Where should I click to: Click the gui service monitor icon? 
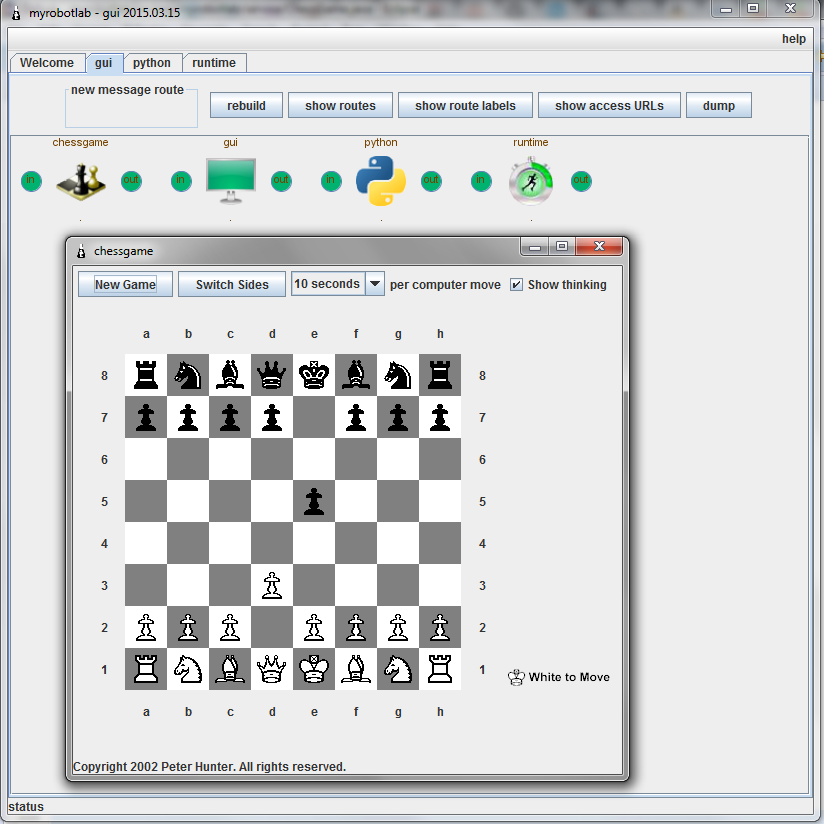click(231, 181)
